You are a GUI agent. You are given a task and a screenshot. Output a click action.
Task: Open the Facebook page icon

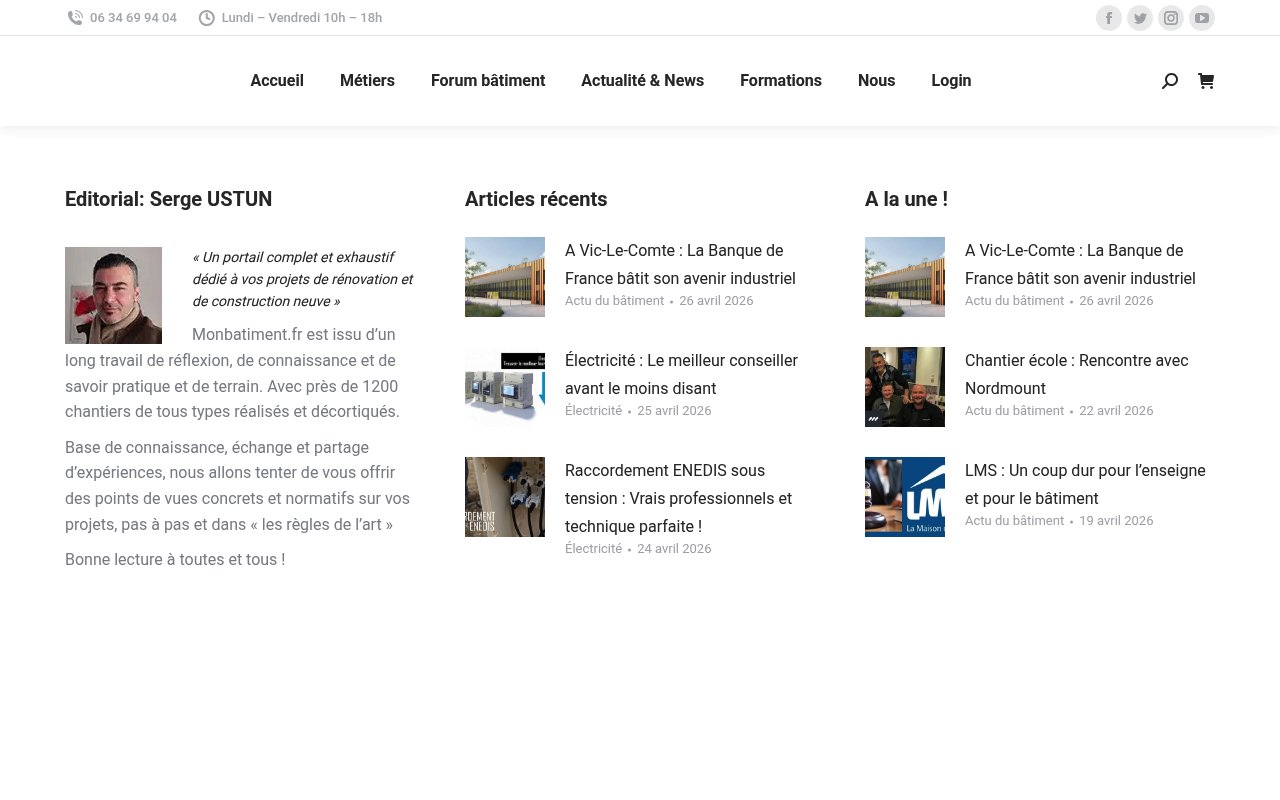(x=1109, y=18)
